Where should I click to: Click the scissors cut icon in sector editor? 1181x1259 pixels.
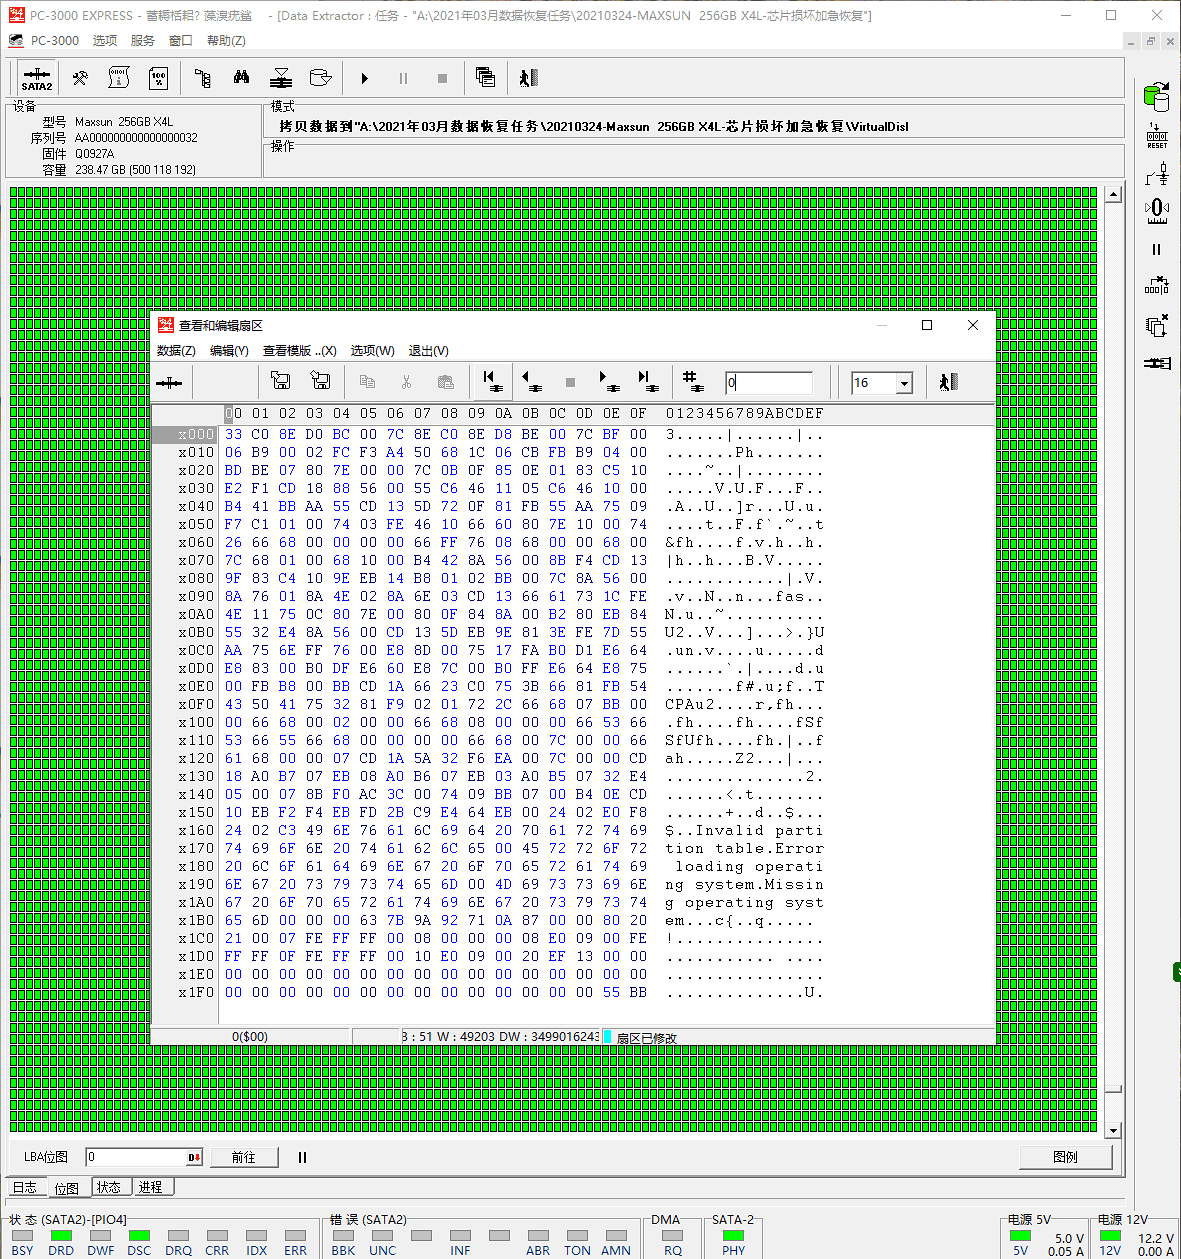click(406, 382)
